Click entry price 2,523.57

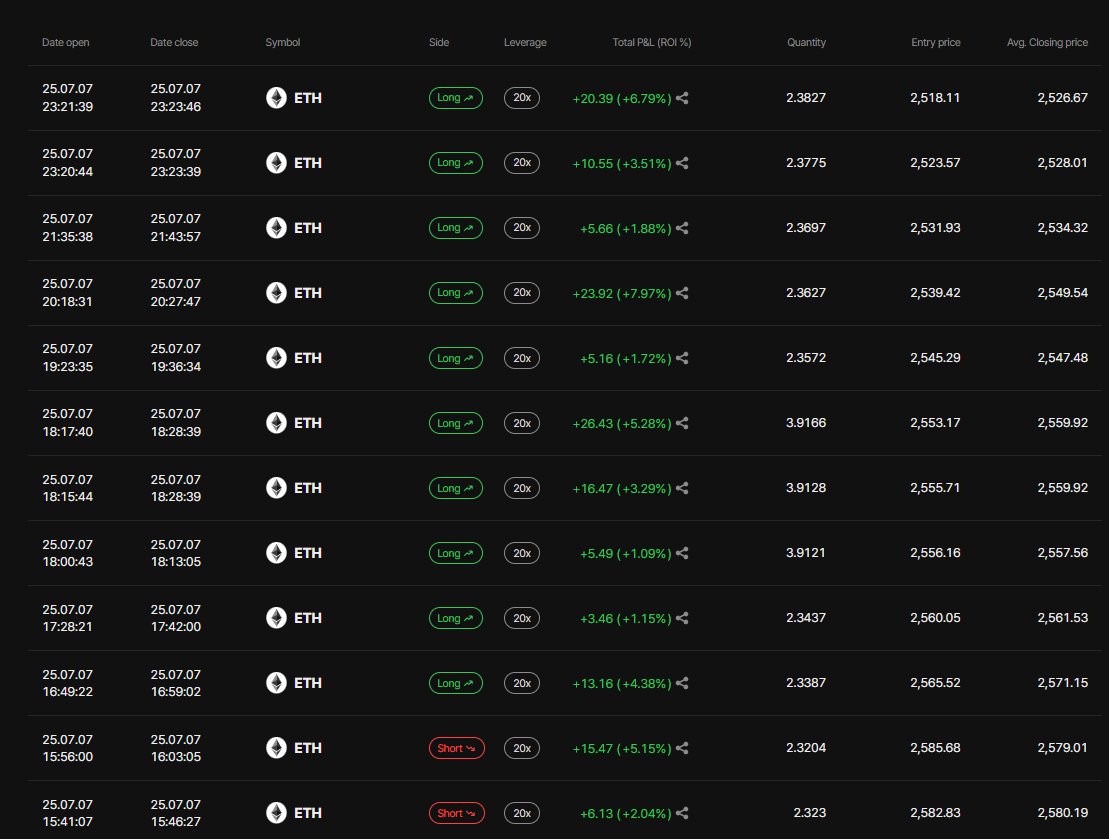[x=935, y=163]
